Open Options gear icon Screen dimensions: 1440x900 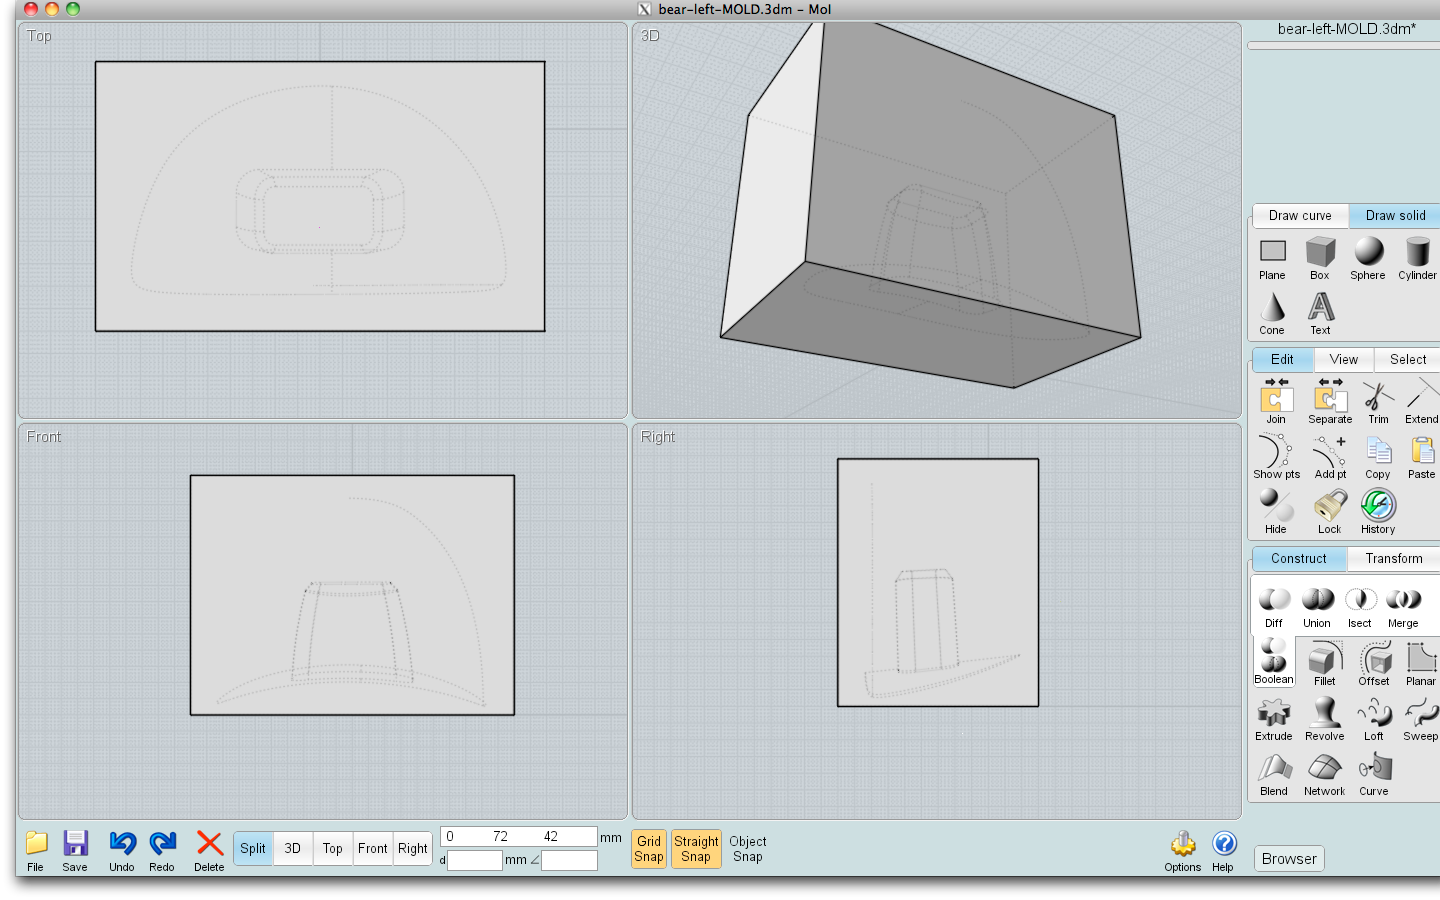[1183, 851]
